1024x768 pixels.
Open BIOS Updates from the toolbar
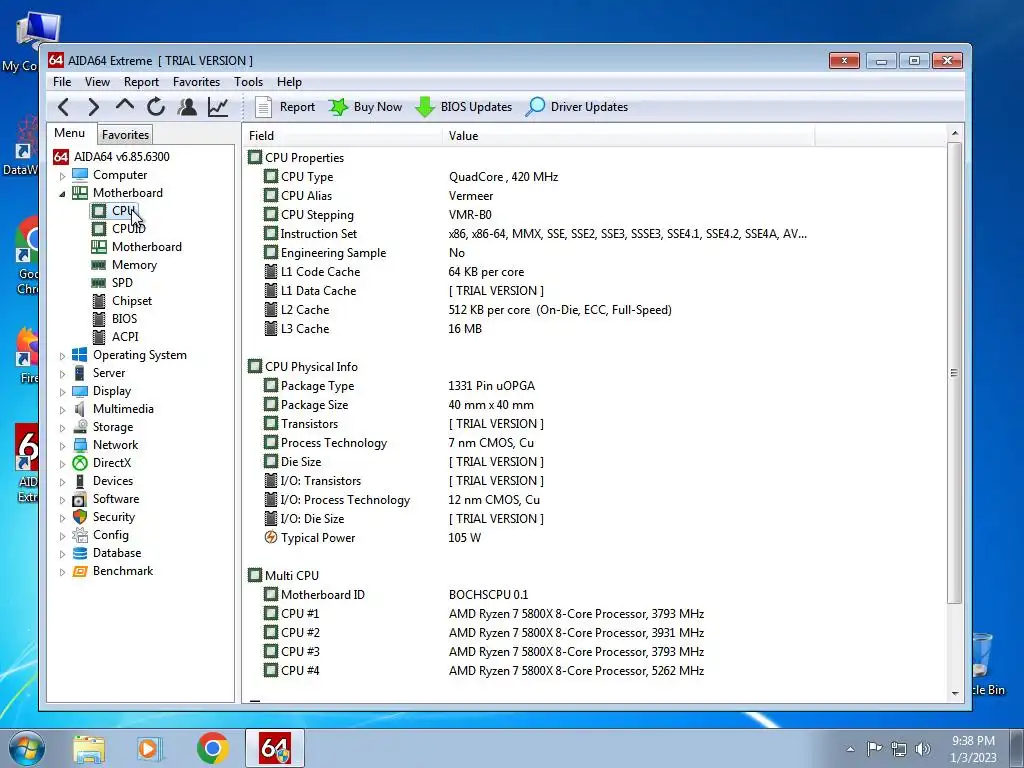pos(464,107)
